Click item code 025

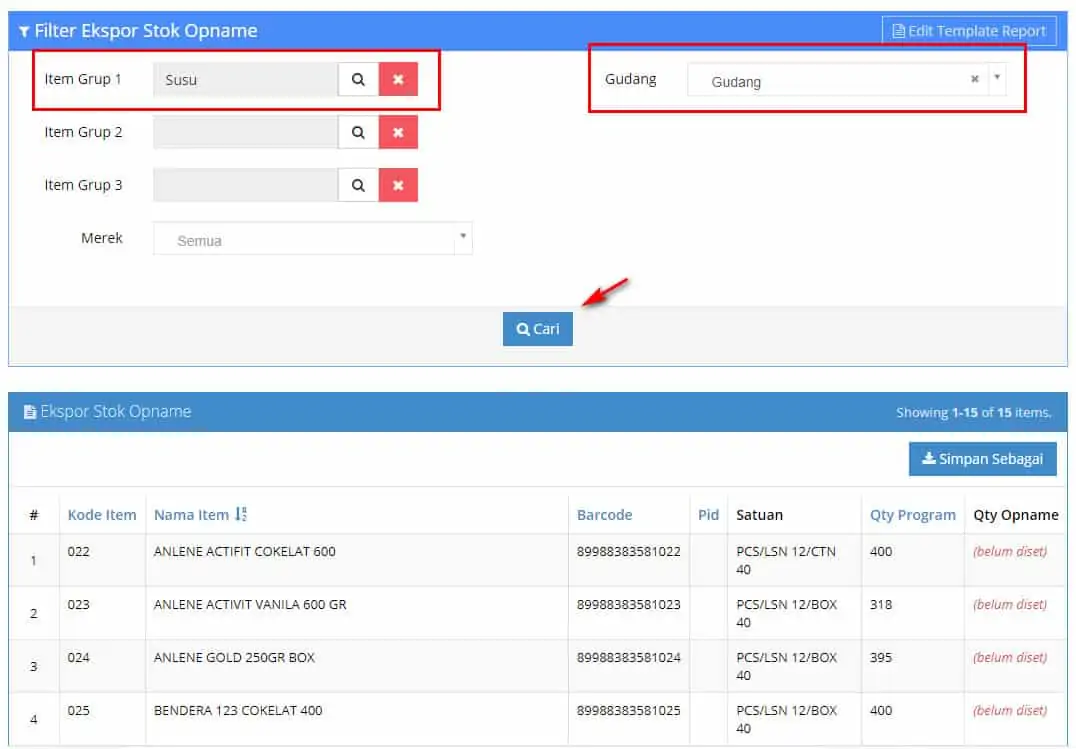pos(78,710)
